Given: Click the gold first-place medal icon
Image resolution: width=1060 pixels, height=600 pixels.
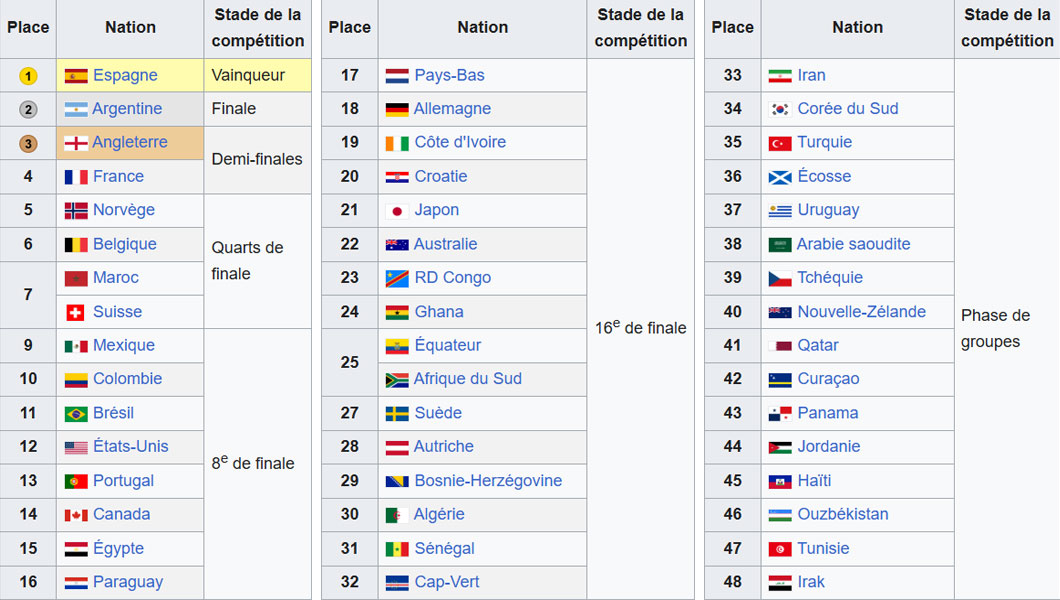Looking at the screenshot, I should click(28, 76).
